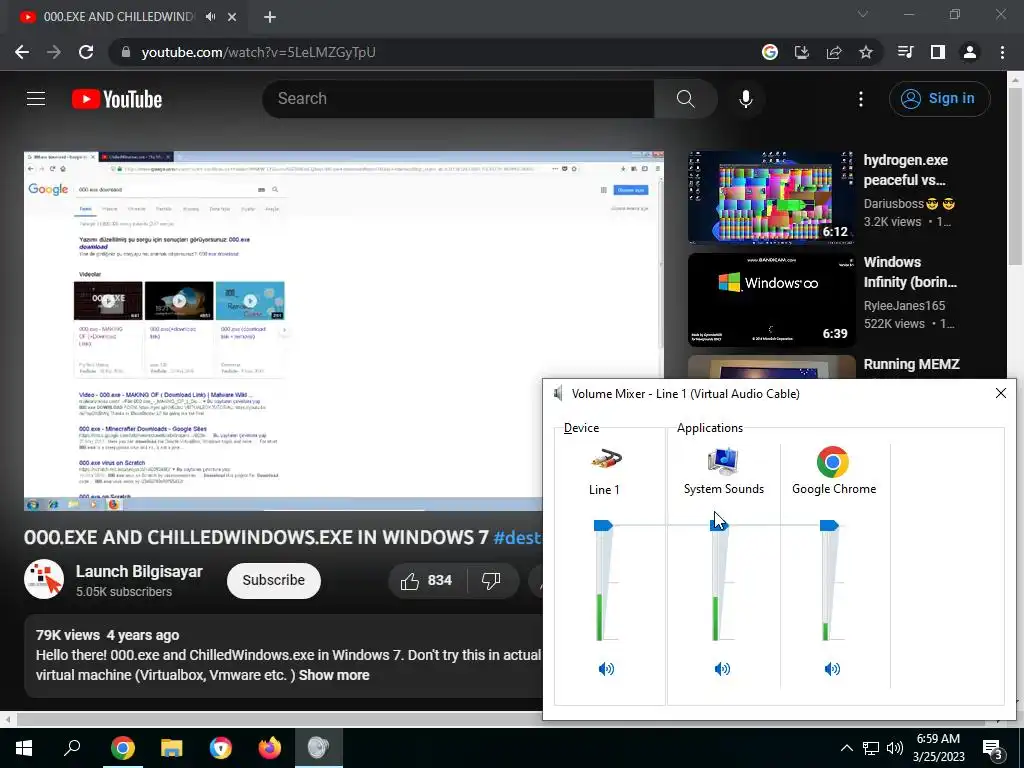Go to YouTube home via the logo
This screenshot has height=768, width=1024.
pyautogui.click(x=117, y=99)
